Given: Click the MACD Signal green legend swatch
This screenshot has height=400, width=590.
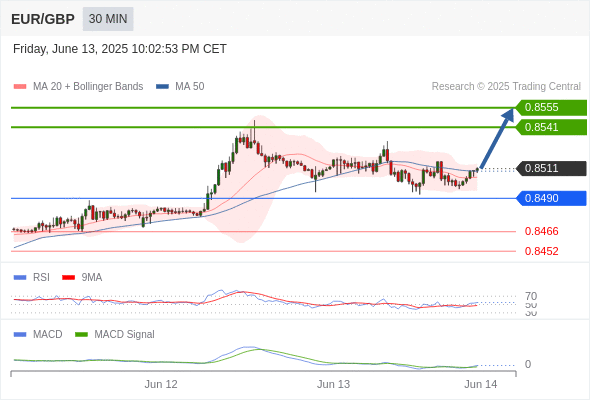Looking at the screenshot, I should point(81,335).
